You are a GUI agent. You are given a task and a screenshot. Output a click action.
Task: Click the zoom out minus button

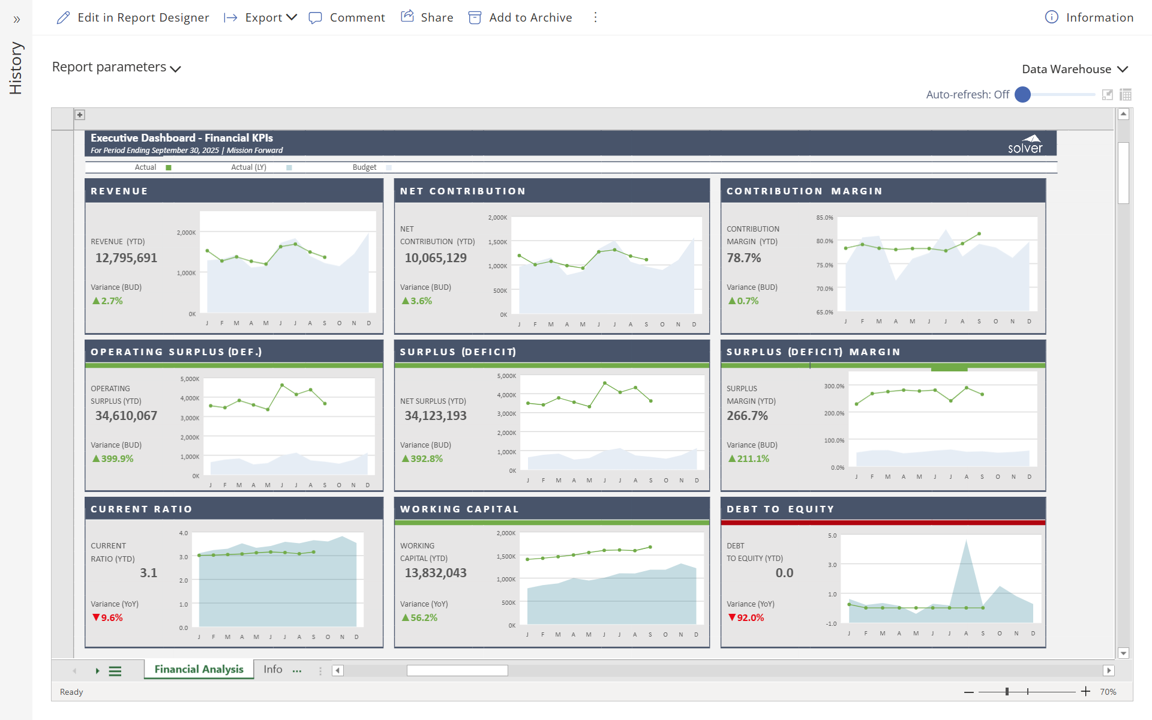pyautogui.click(x=968, y=692)
